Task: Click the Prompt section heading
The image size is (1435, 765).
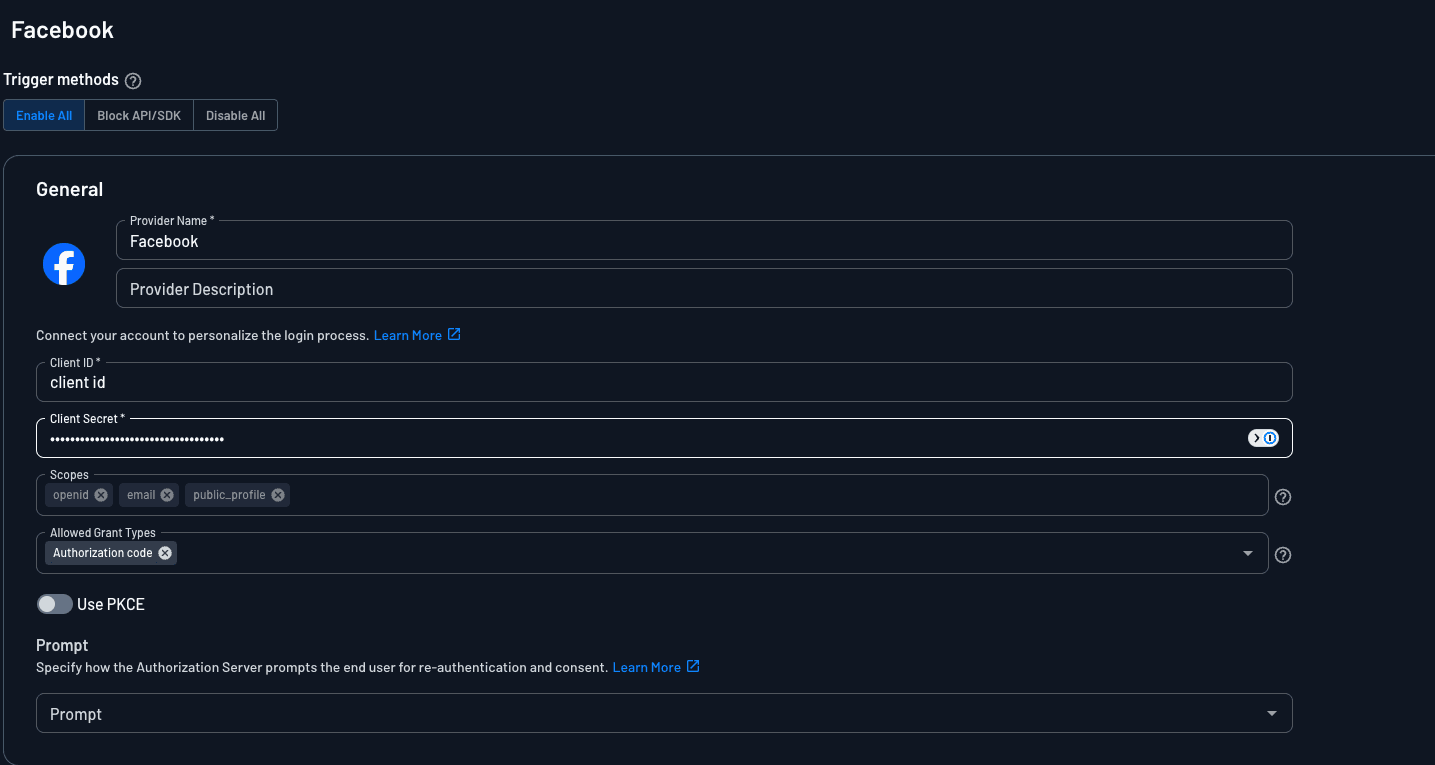Action: pos(62,645)
